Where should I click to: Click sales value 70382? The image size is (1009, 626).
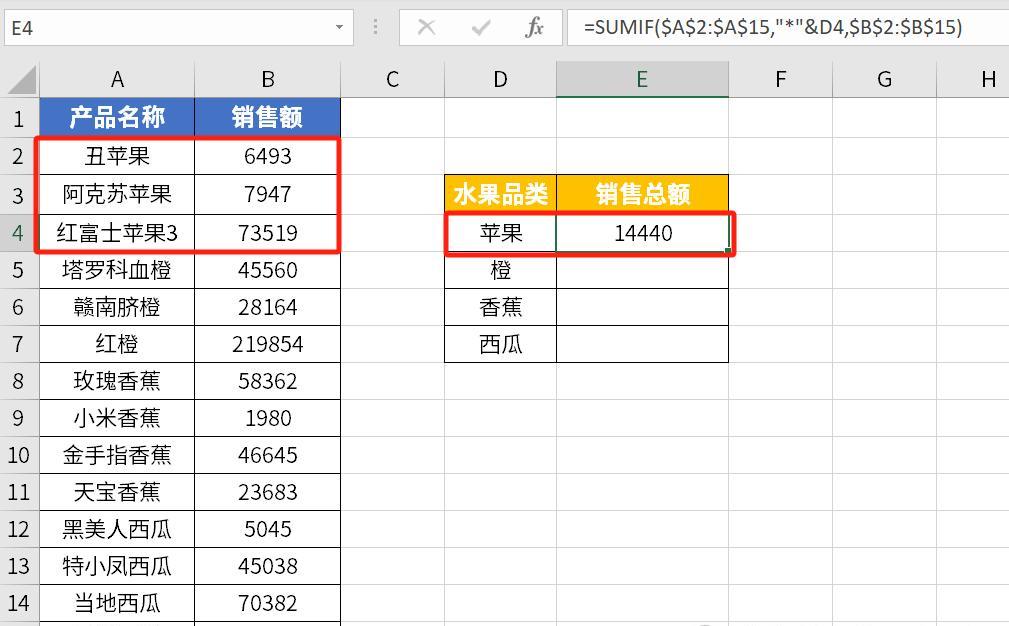pyautogui.click(x=267, y=603)
